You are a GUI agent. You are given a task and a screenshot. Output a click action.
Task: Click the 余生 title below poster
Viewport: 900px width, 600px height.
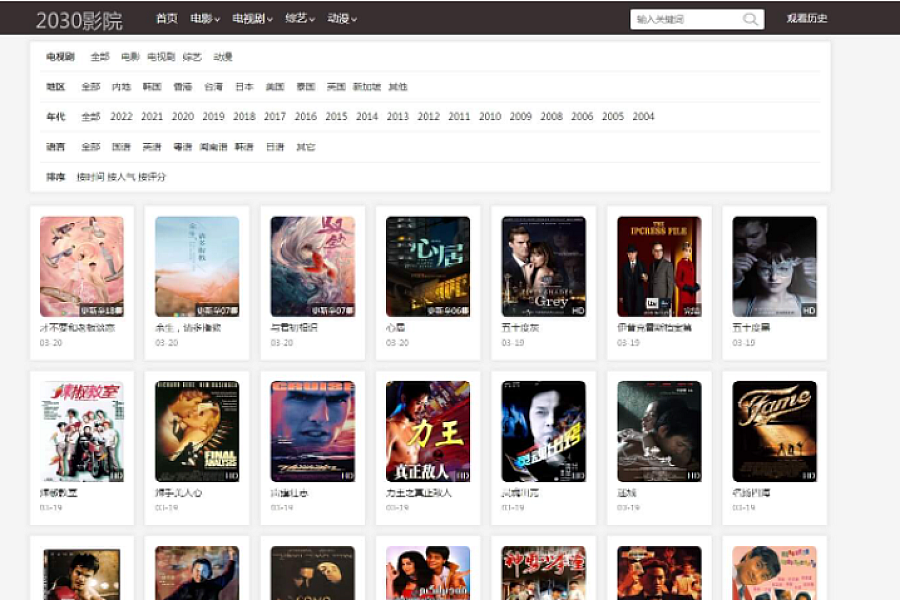[188, 327]
